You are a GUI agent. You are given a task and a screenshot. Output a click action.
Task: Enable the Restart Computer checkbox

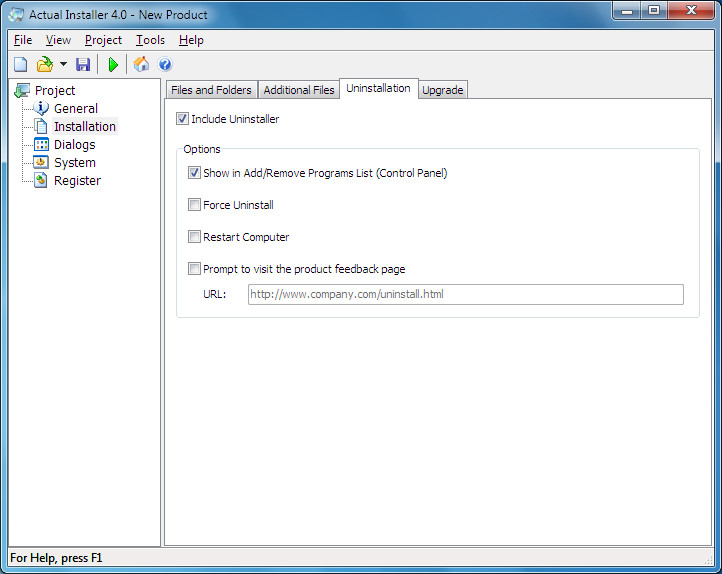[x=194, y=237]
